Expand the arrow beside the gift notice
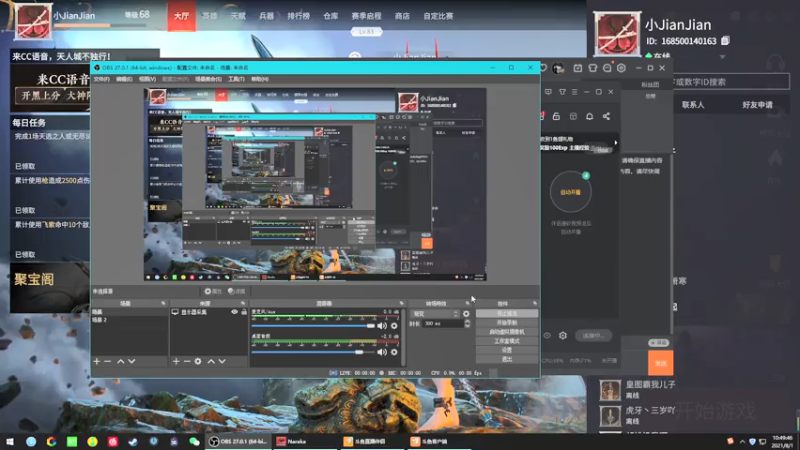The image size is (800, 450). (x=616, y=143)
